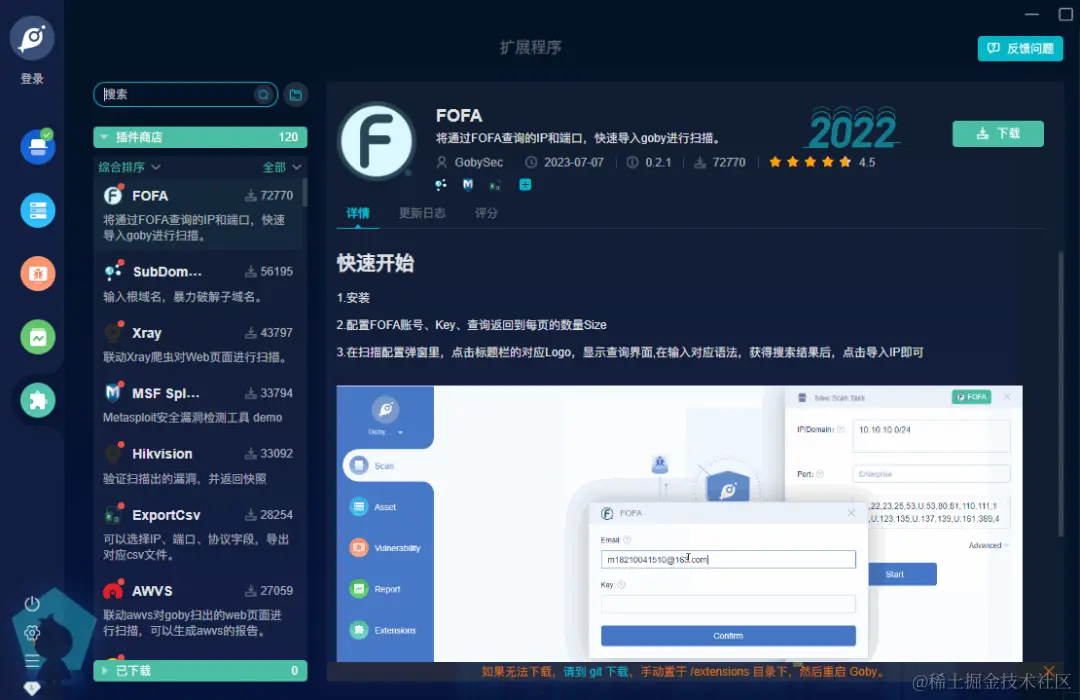
Task: Click the SubDom... plugin list icon
Action: (113, 271)
